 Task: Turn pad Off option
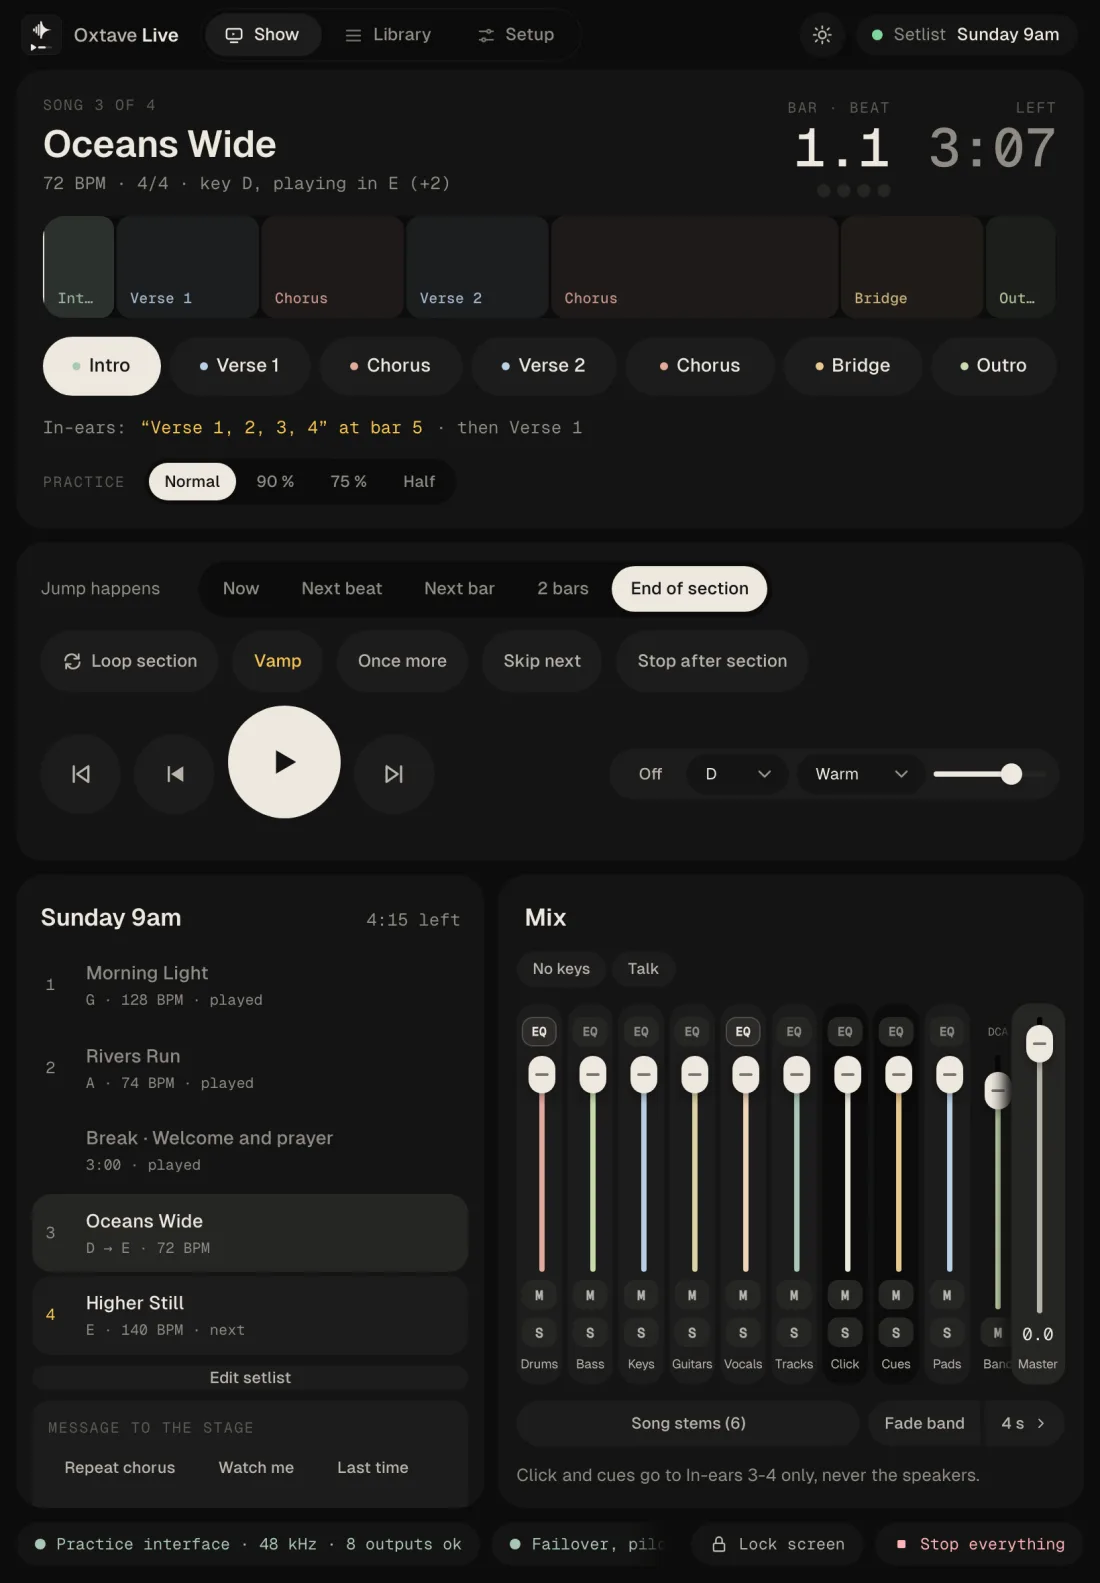(x=650, y=774)
